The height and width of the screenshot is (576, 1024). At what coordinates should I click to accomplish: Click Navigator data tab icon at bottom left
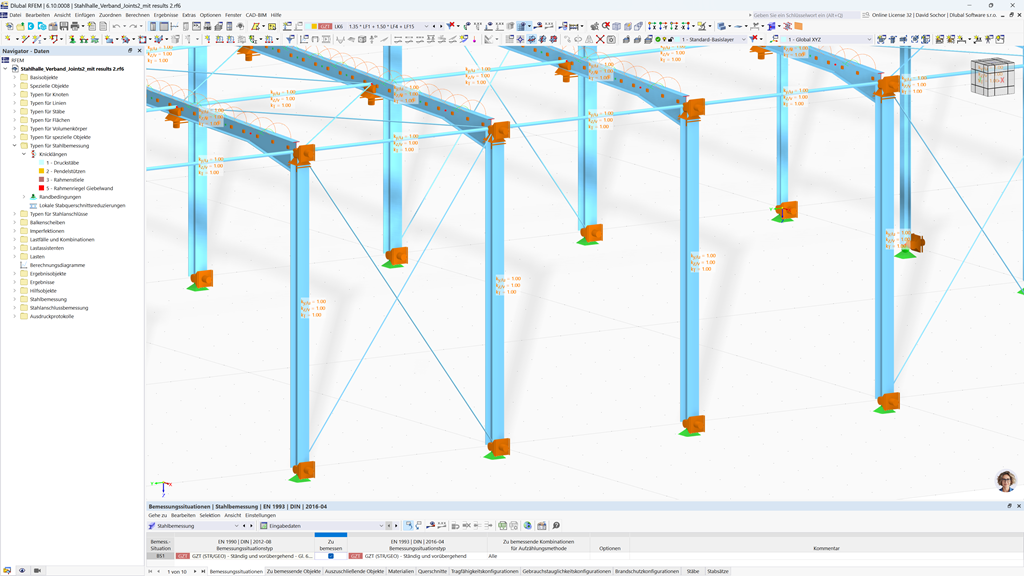coord(7,570)
